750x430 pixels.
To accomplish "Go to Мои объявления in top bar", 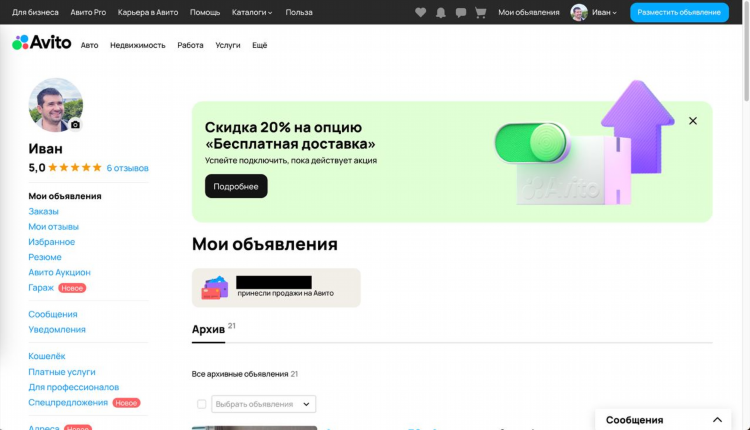I will 529,12.
